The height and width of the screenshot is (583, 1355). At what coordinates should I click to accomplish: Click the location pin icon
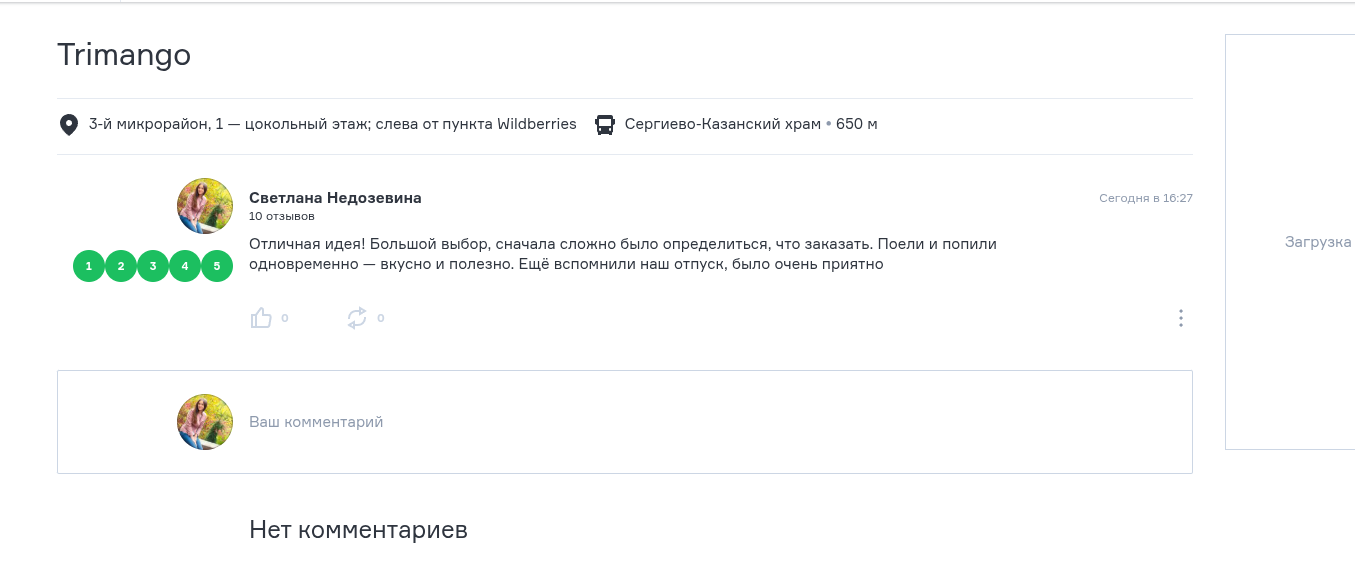point(68,125)
